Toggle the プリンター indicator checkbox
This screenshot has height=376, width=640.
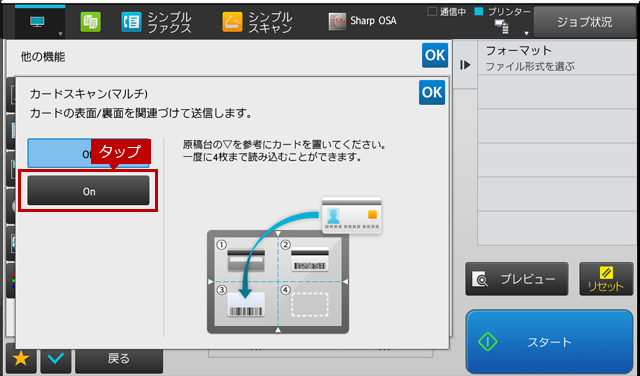point(479,12)
